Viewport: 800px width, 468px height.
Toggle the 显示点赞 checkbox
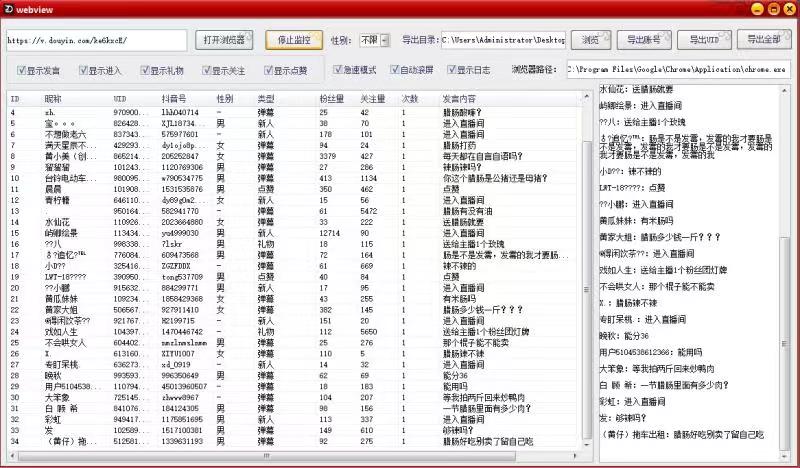pos(270,71)
